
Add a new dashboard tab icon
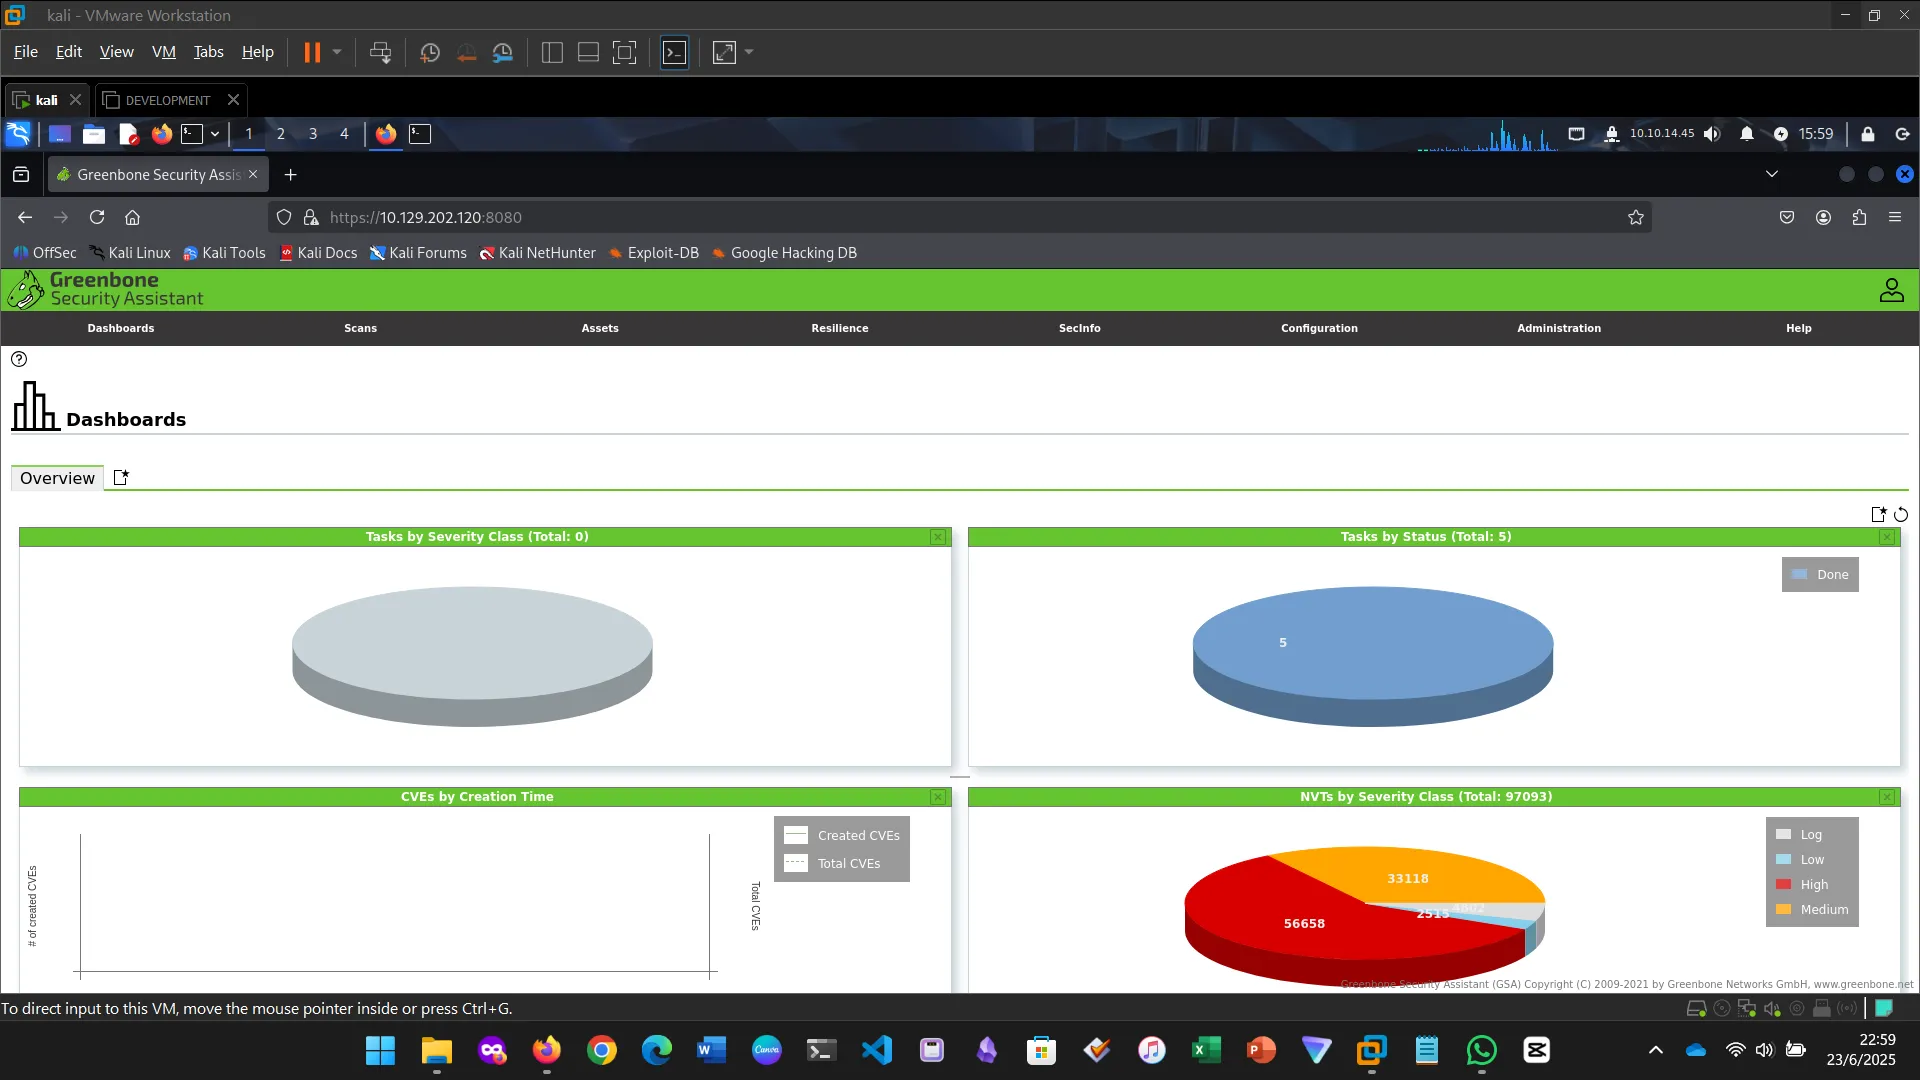[x=121, y=478]
